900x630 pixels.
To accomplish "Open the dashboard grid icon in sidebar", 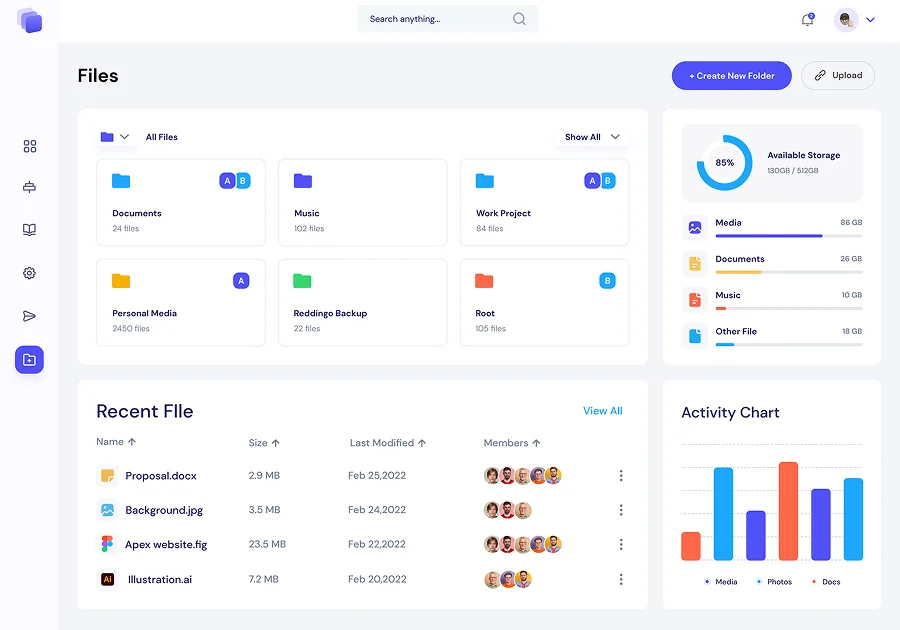I will pyautogui.click(x=30, y=146).
